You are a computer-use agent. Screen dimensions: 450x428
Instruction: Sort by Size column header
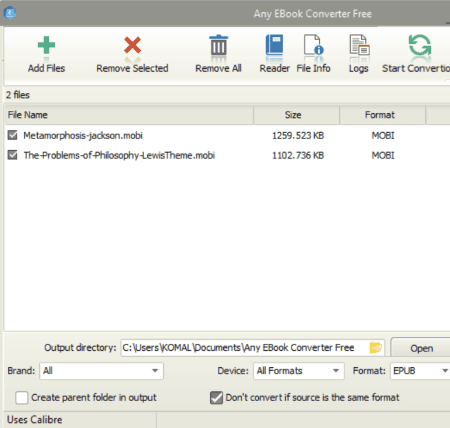click(296, 115)
